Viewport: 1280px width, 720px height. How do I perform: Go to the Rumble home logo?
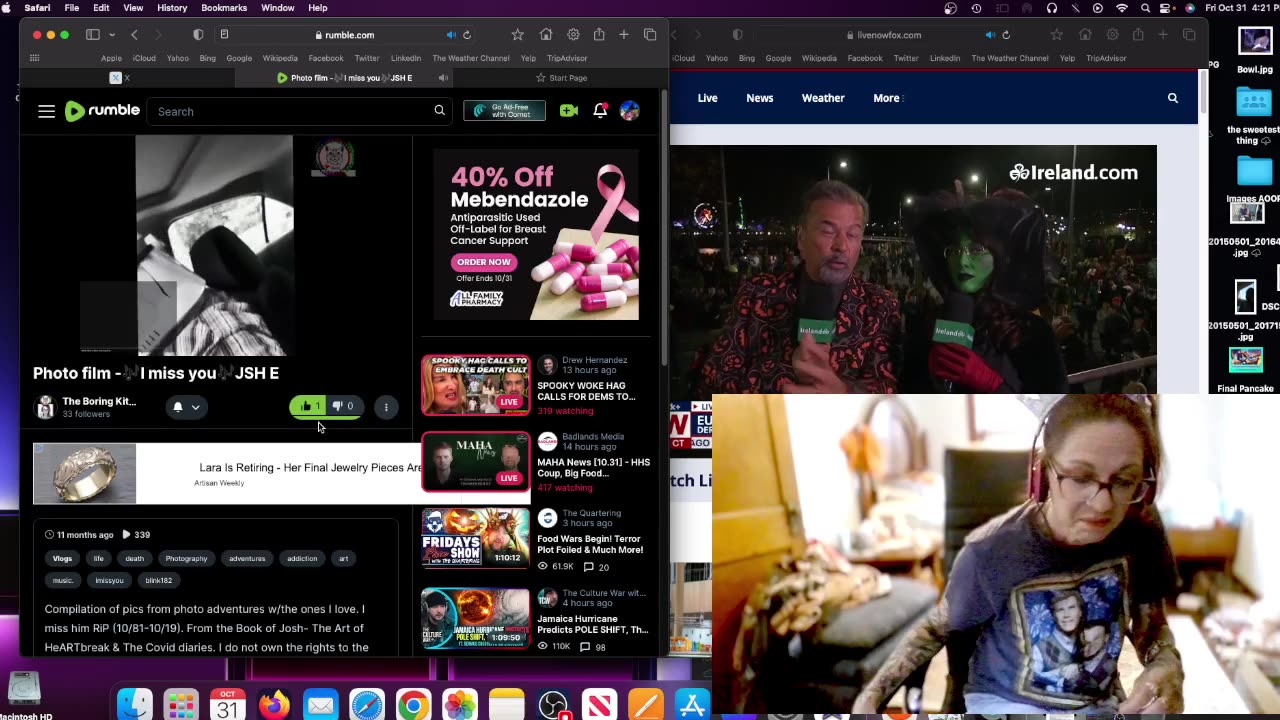[x=101, y=111]
